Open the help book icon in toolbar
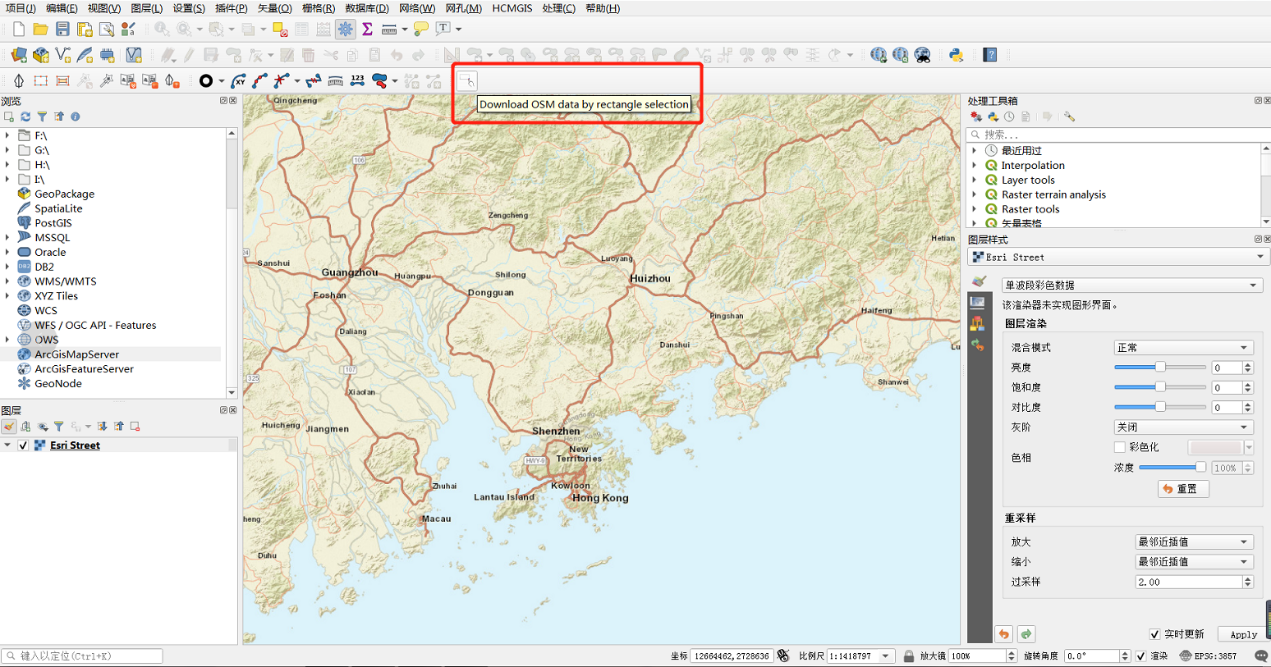This screenshot has height=667, width=1271. (990, 55)
